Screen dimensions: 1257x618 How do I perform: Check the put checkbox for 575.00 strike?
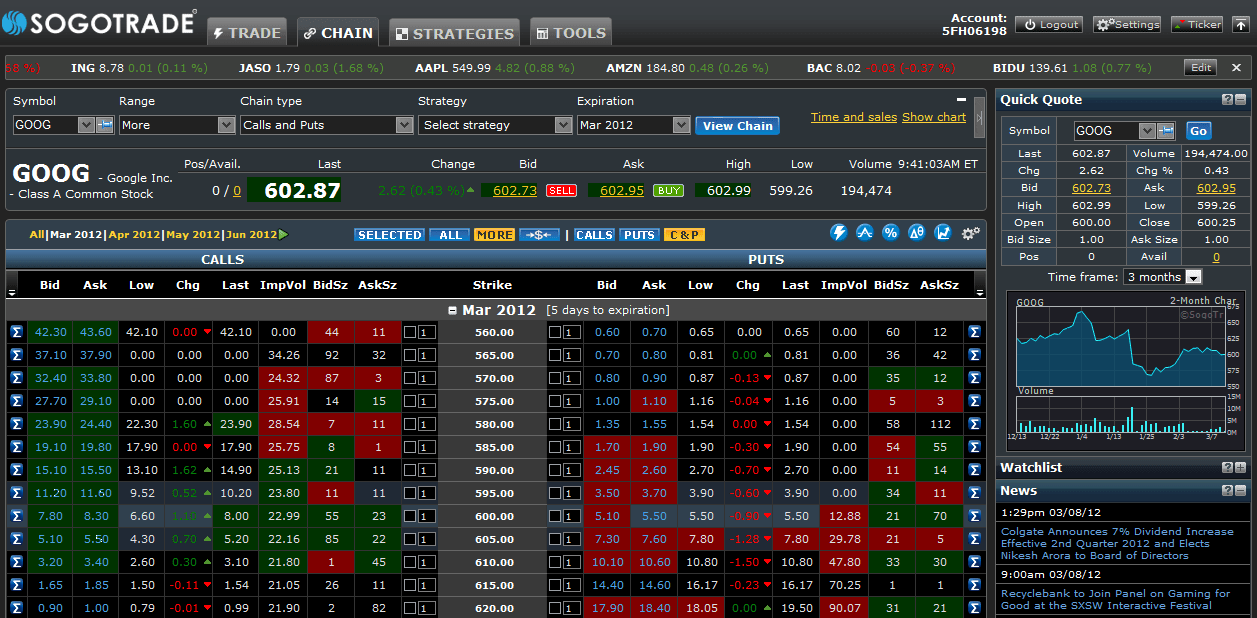(x=554, y=401)
